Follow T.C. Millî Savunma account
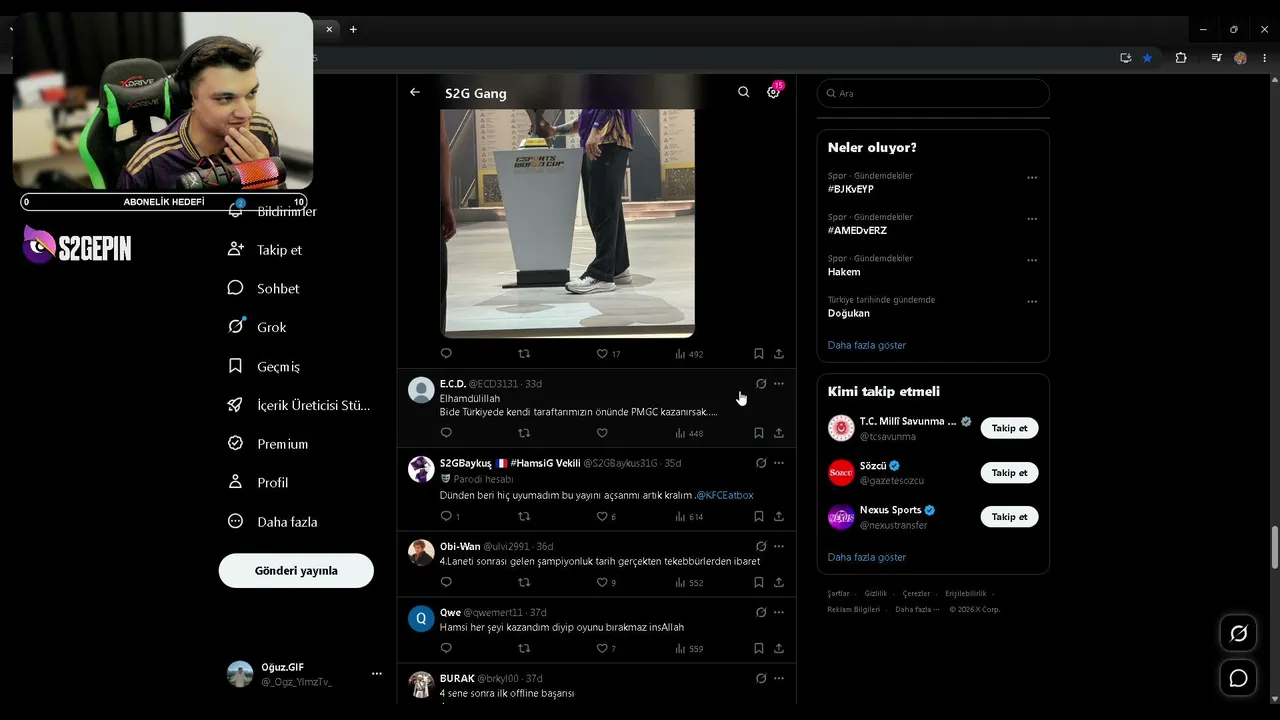 click(1009, 428)
